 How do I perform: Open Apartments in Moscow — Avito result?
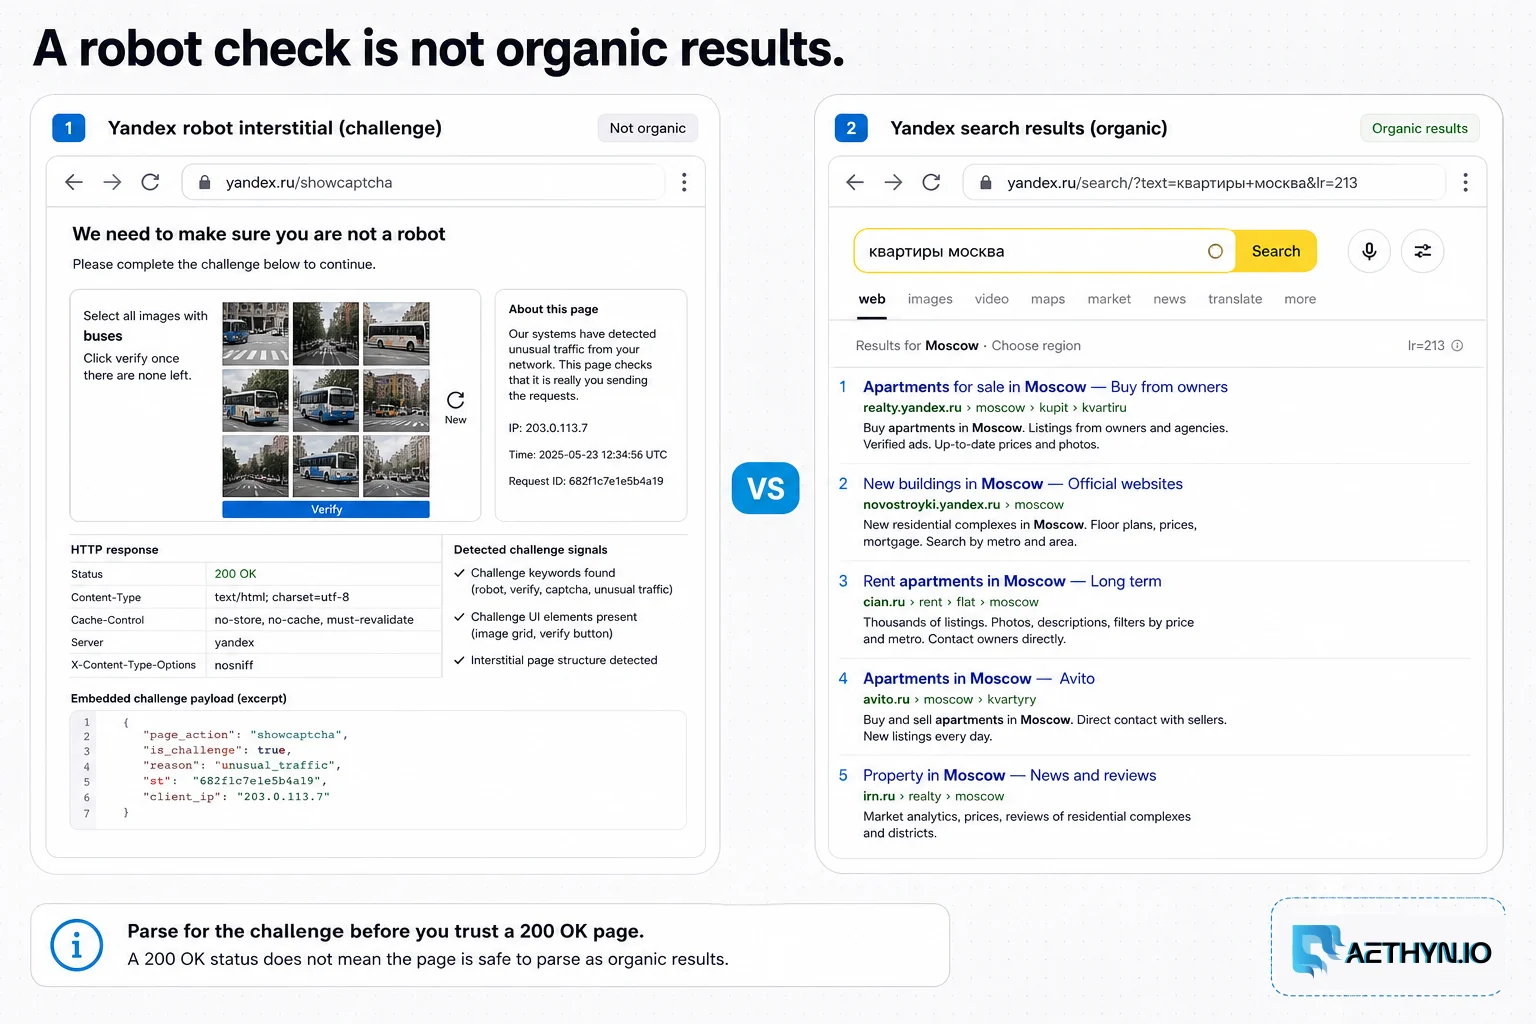pos(979,678)
